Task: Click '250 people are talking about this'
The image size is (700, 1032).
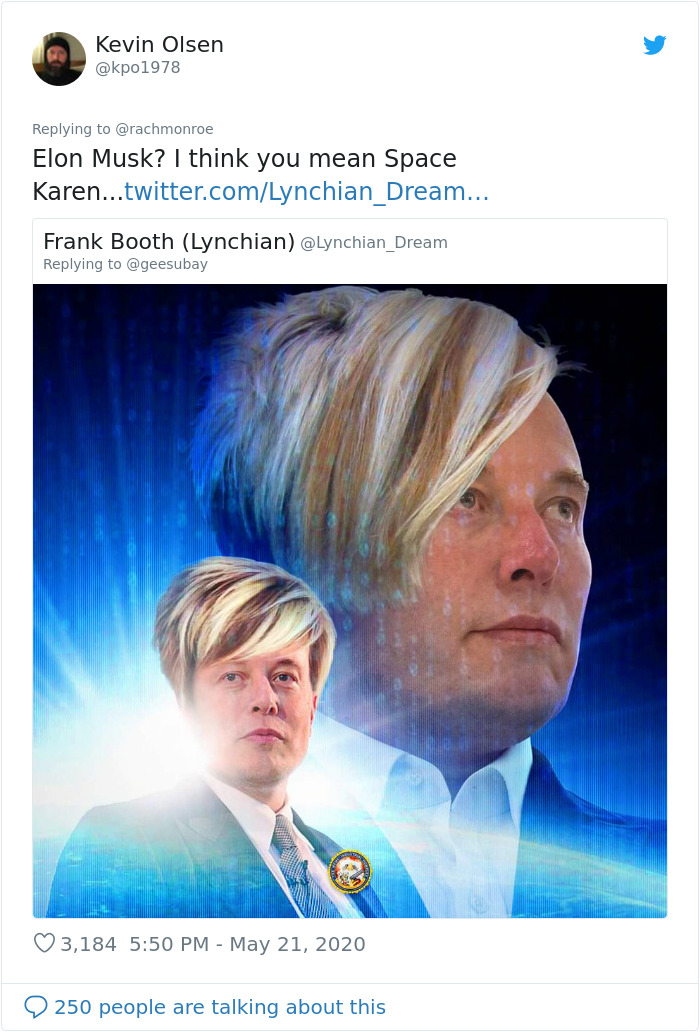Action: tap(220, 1007)
